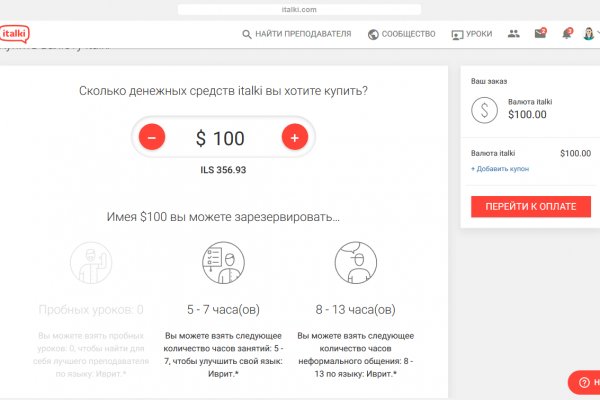600x400 pixels.
Task: Click the trial lessons teacher icon
Action: click(91, 262)
